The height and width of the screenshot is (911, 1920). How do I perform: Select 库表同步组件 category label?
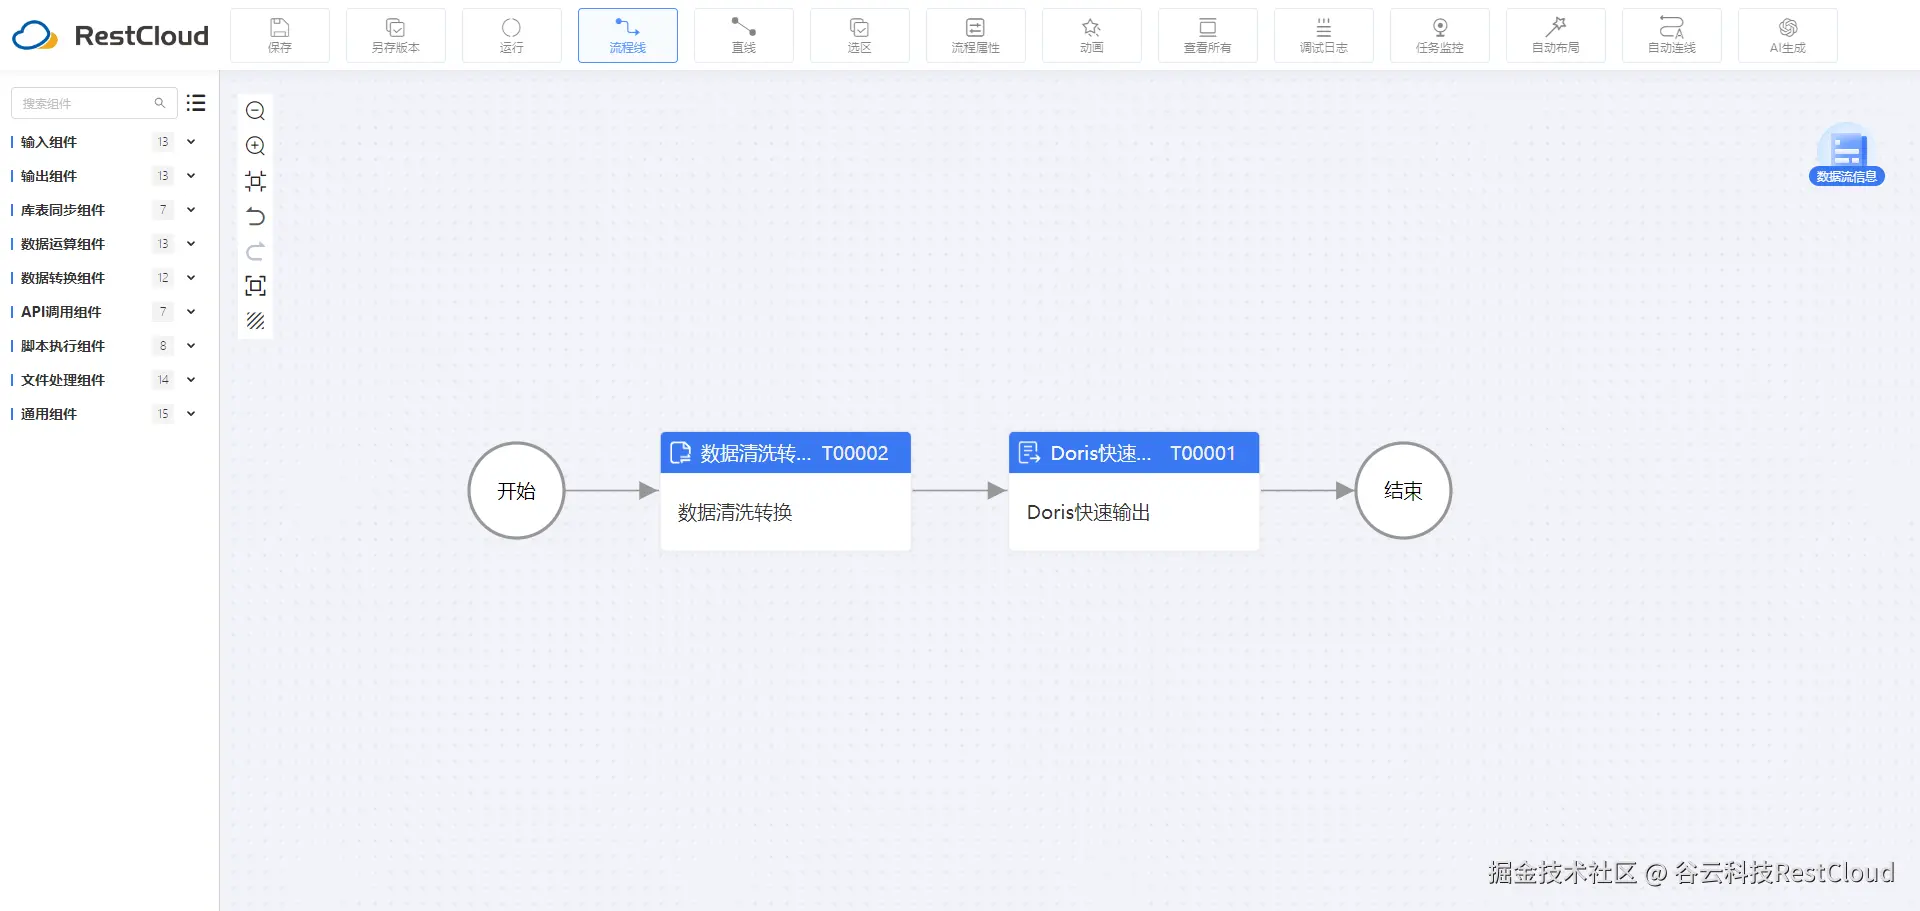(x=63, y=210)
